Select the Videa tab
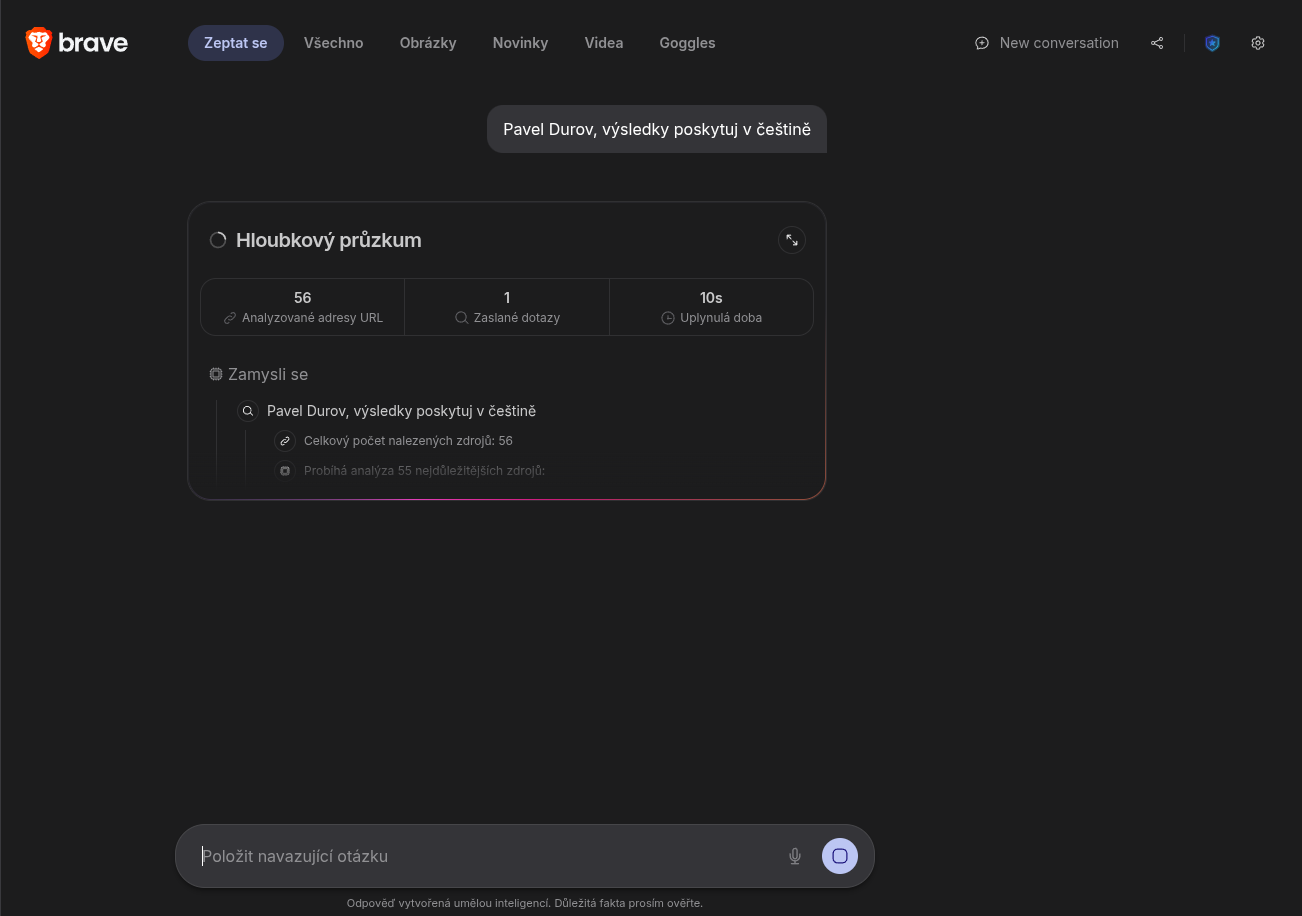1302x916 pixels. 604,43
